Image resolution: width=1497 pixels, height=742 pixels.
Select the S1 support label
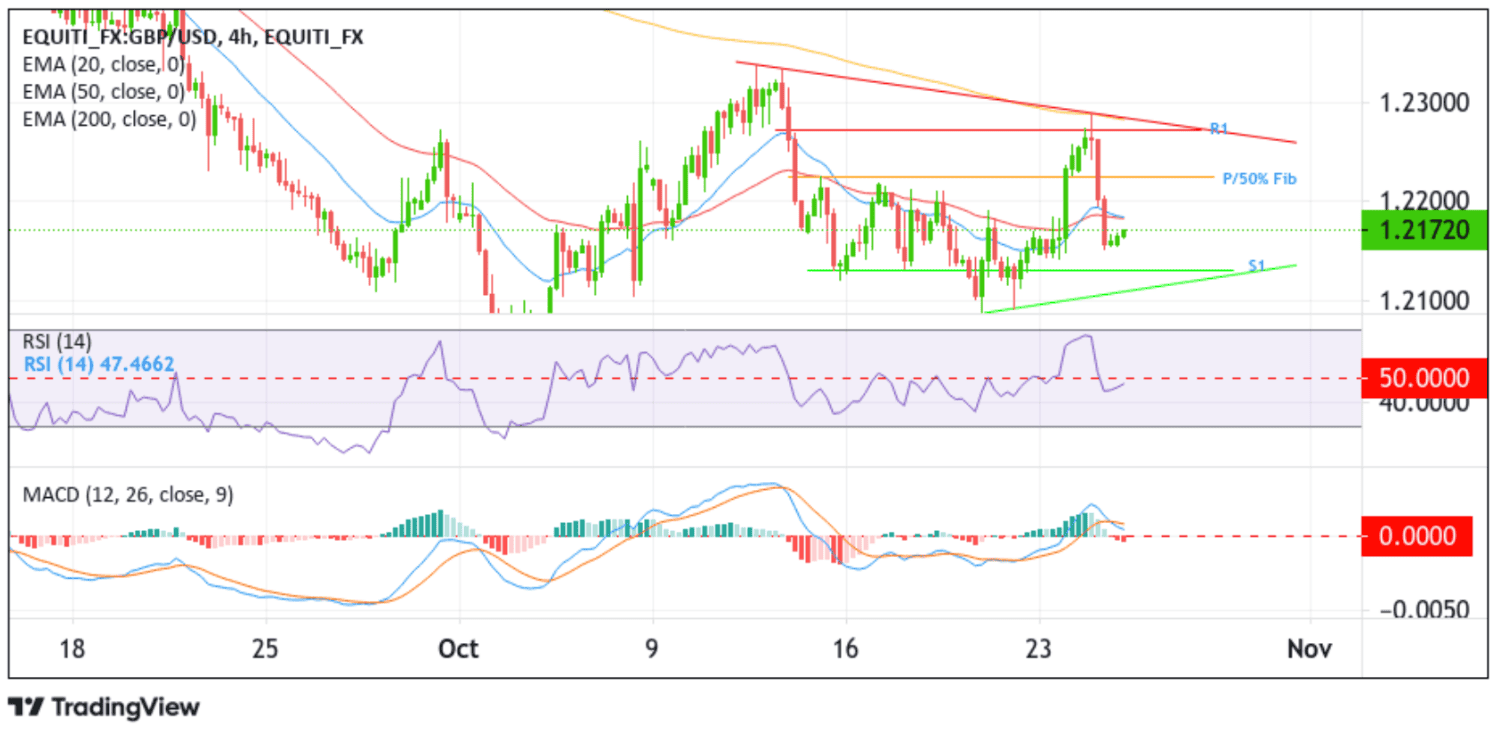(x=1257, y=266)
